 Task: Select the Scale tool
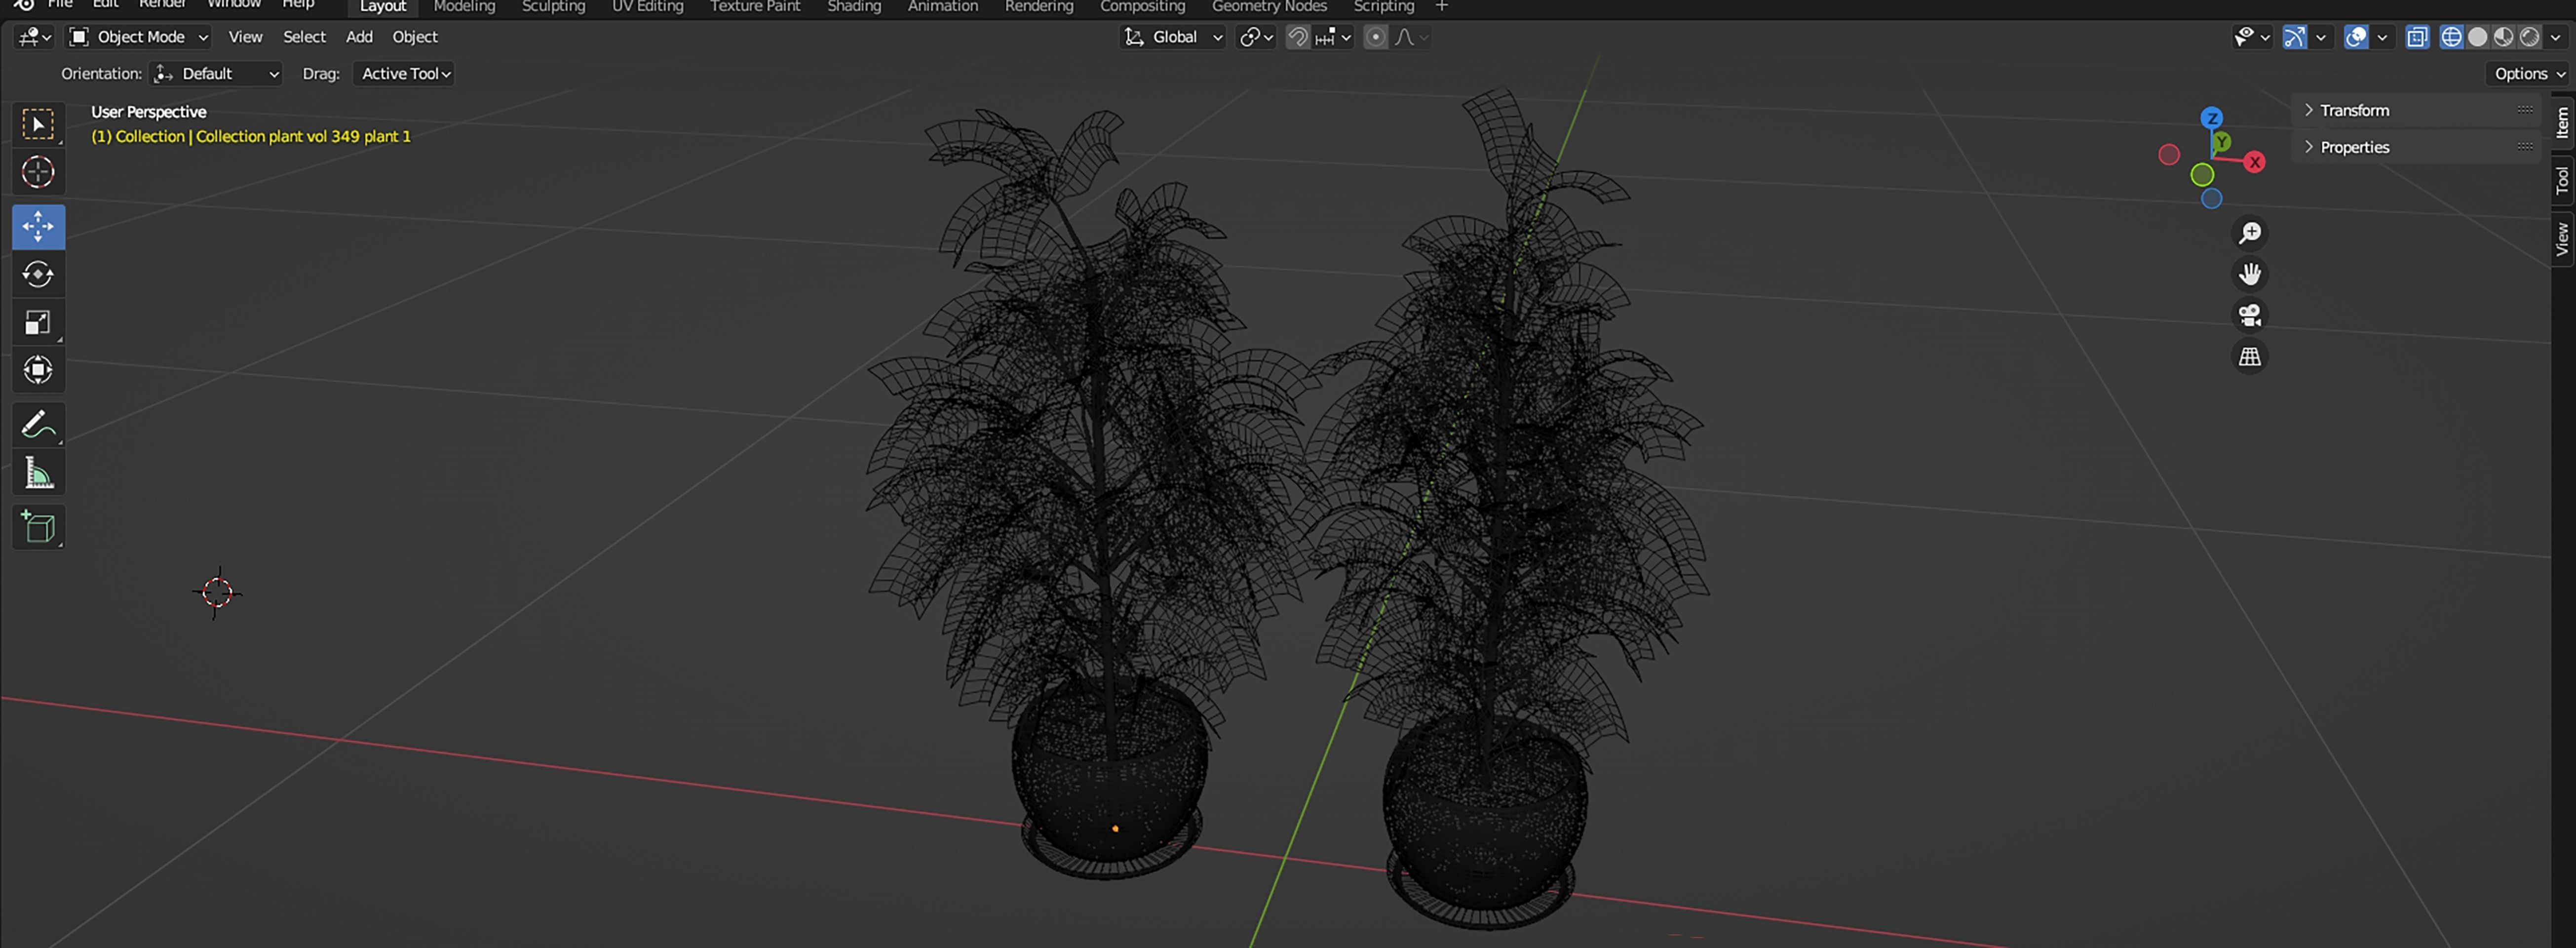pos(38,323)
